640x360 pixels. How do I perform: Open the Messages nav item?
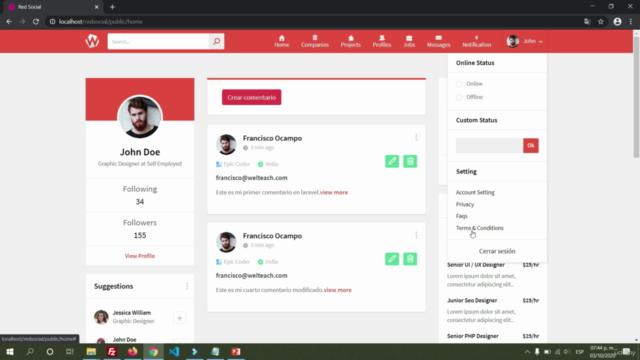point(438,41)
